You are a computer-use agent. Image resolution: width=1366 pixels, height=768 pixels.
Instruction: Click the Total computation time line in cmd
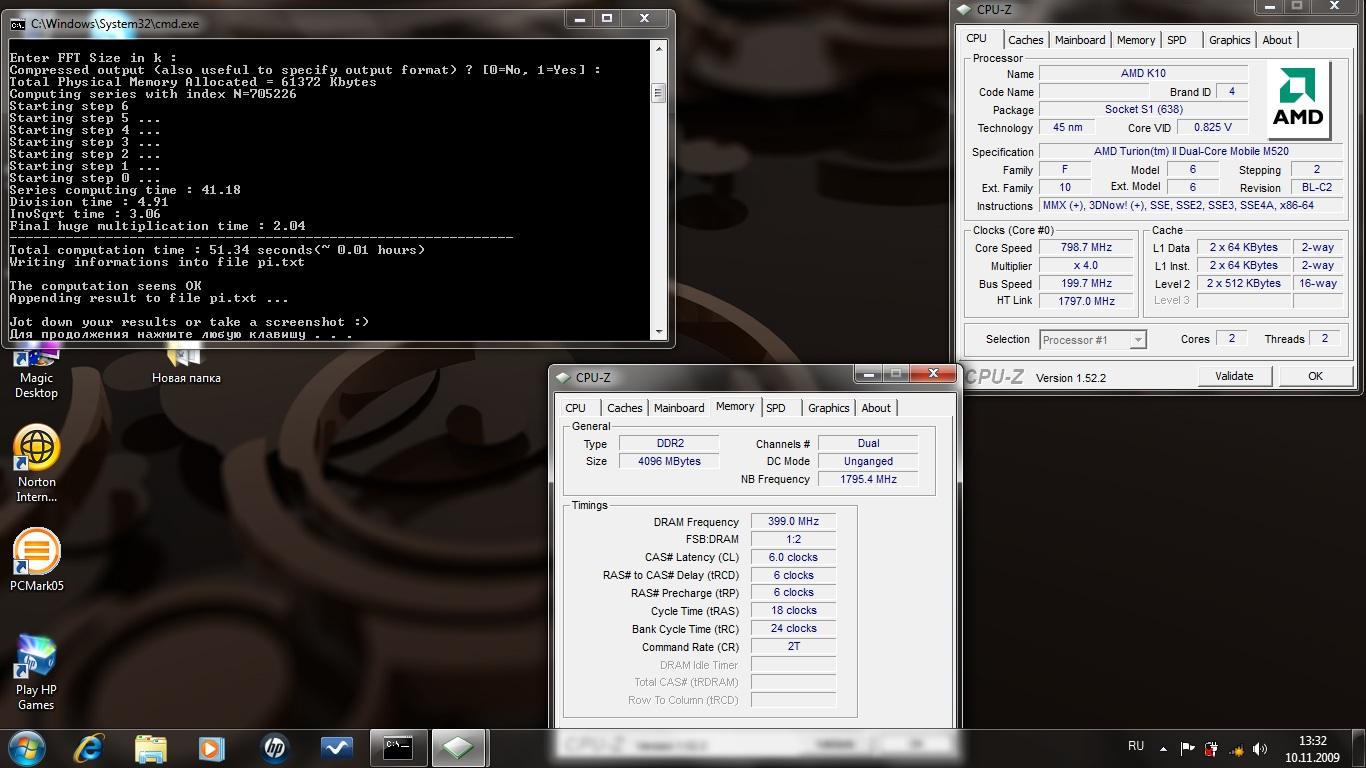click(217, 250)
